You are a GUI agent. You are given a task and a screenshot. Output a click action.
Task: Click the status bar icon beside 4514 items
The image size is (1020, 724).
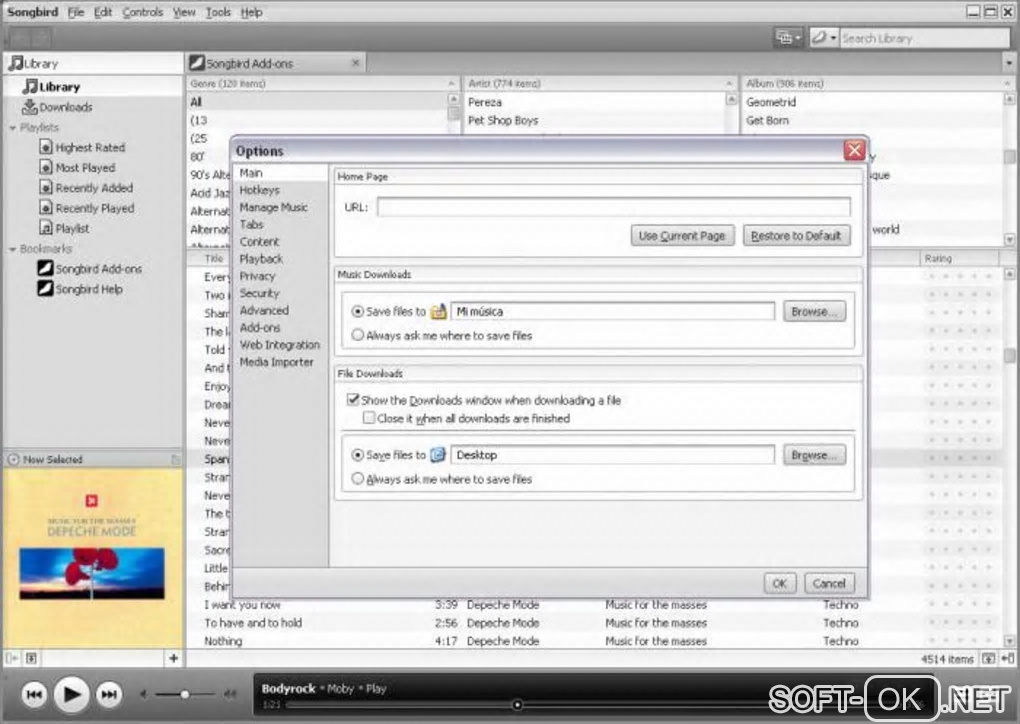tap(988, 659)
